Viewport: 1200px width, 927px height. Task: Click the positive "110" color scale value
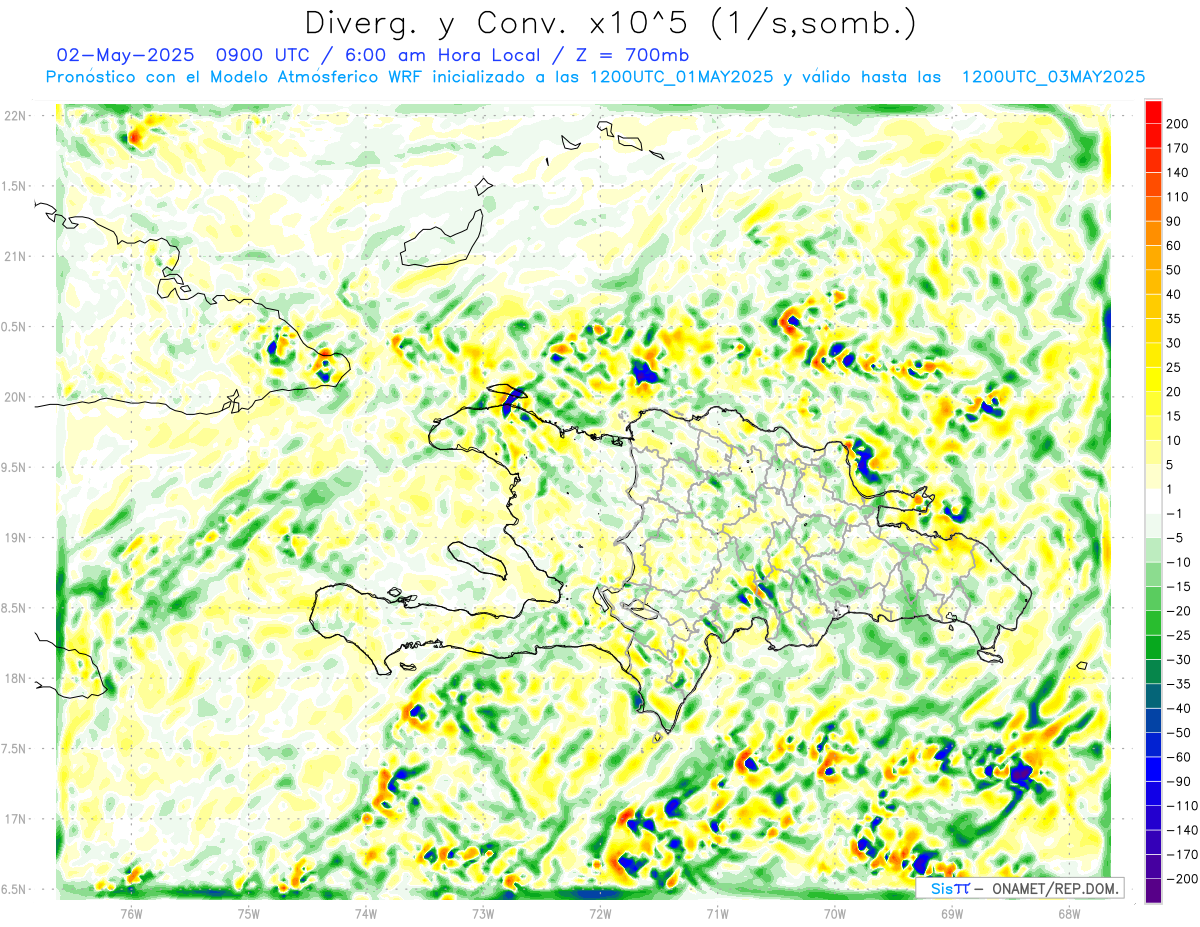(1178, 197)
